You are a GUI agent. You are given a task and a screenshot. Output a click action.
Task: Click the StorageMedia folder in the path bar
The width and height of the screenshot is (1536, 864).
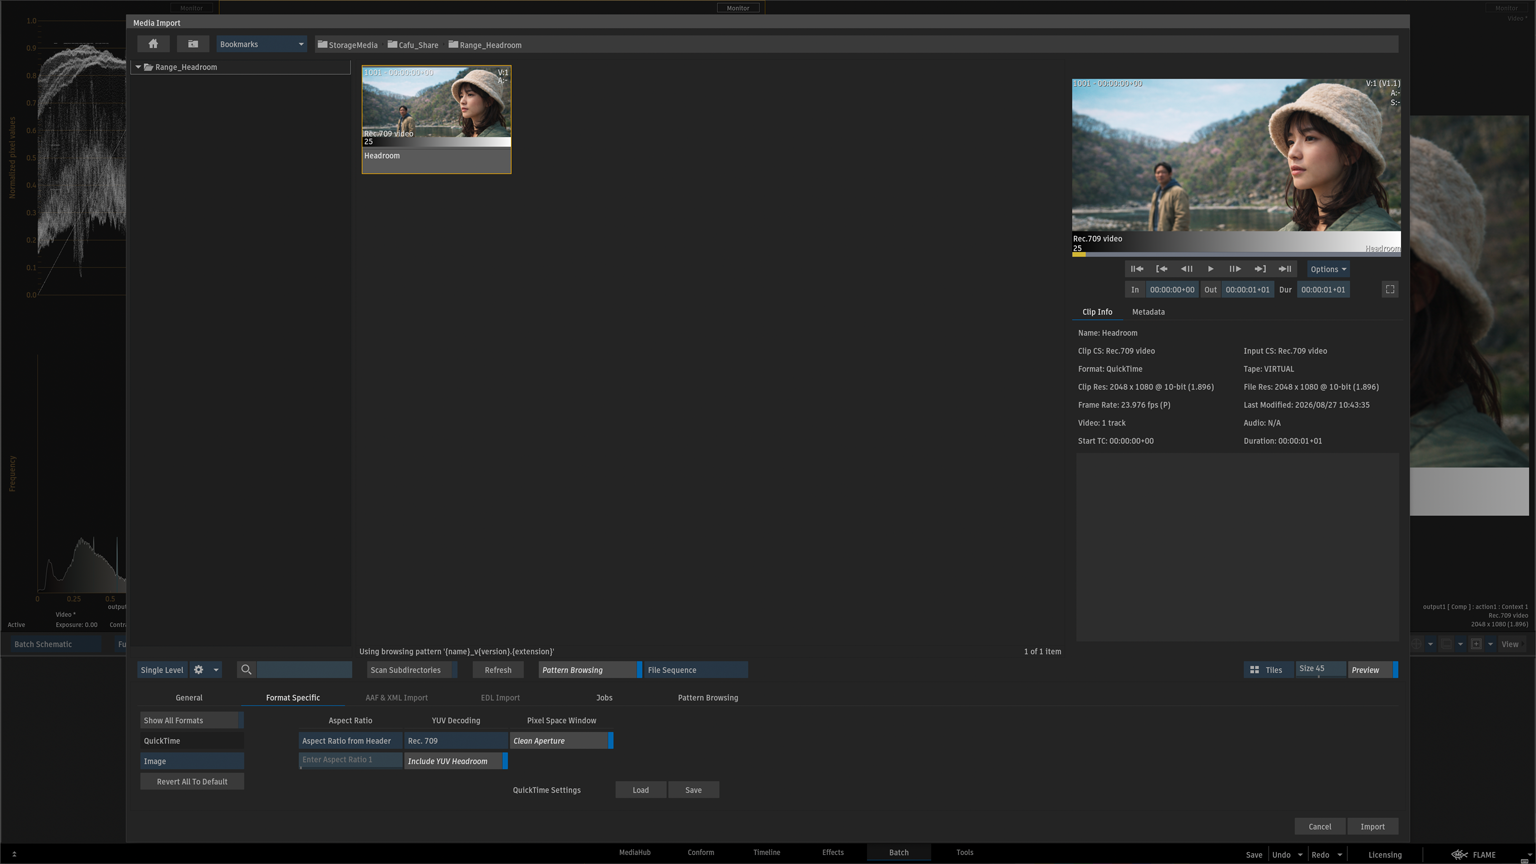(x=347, y=45)
